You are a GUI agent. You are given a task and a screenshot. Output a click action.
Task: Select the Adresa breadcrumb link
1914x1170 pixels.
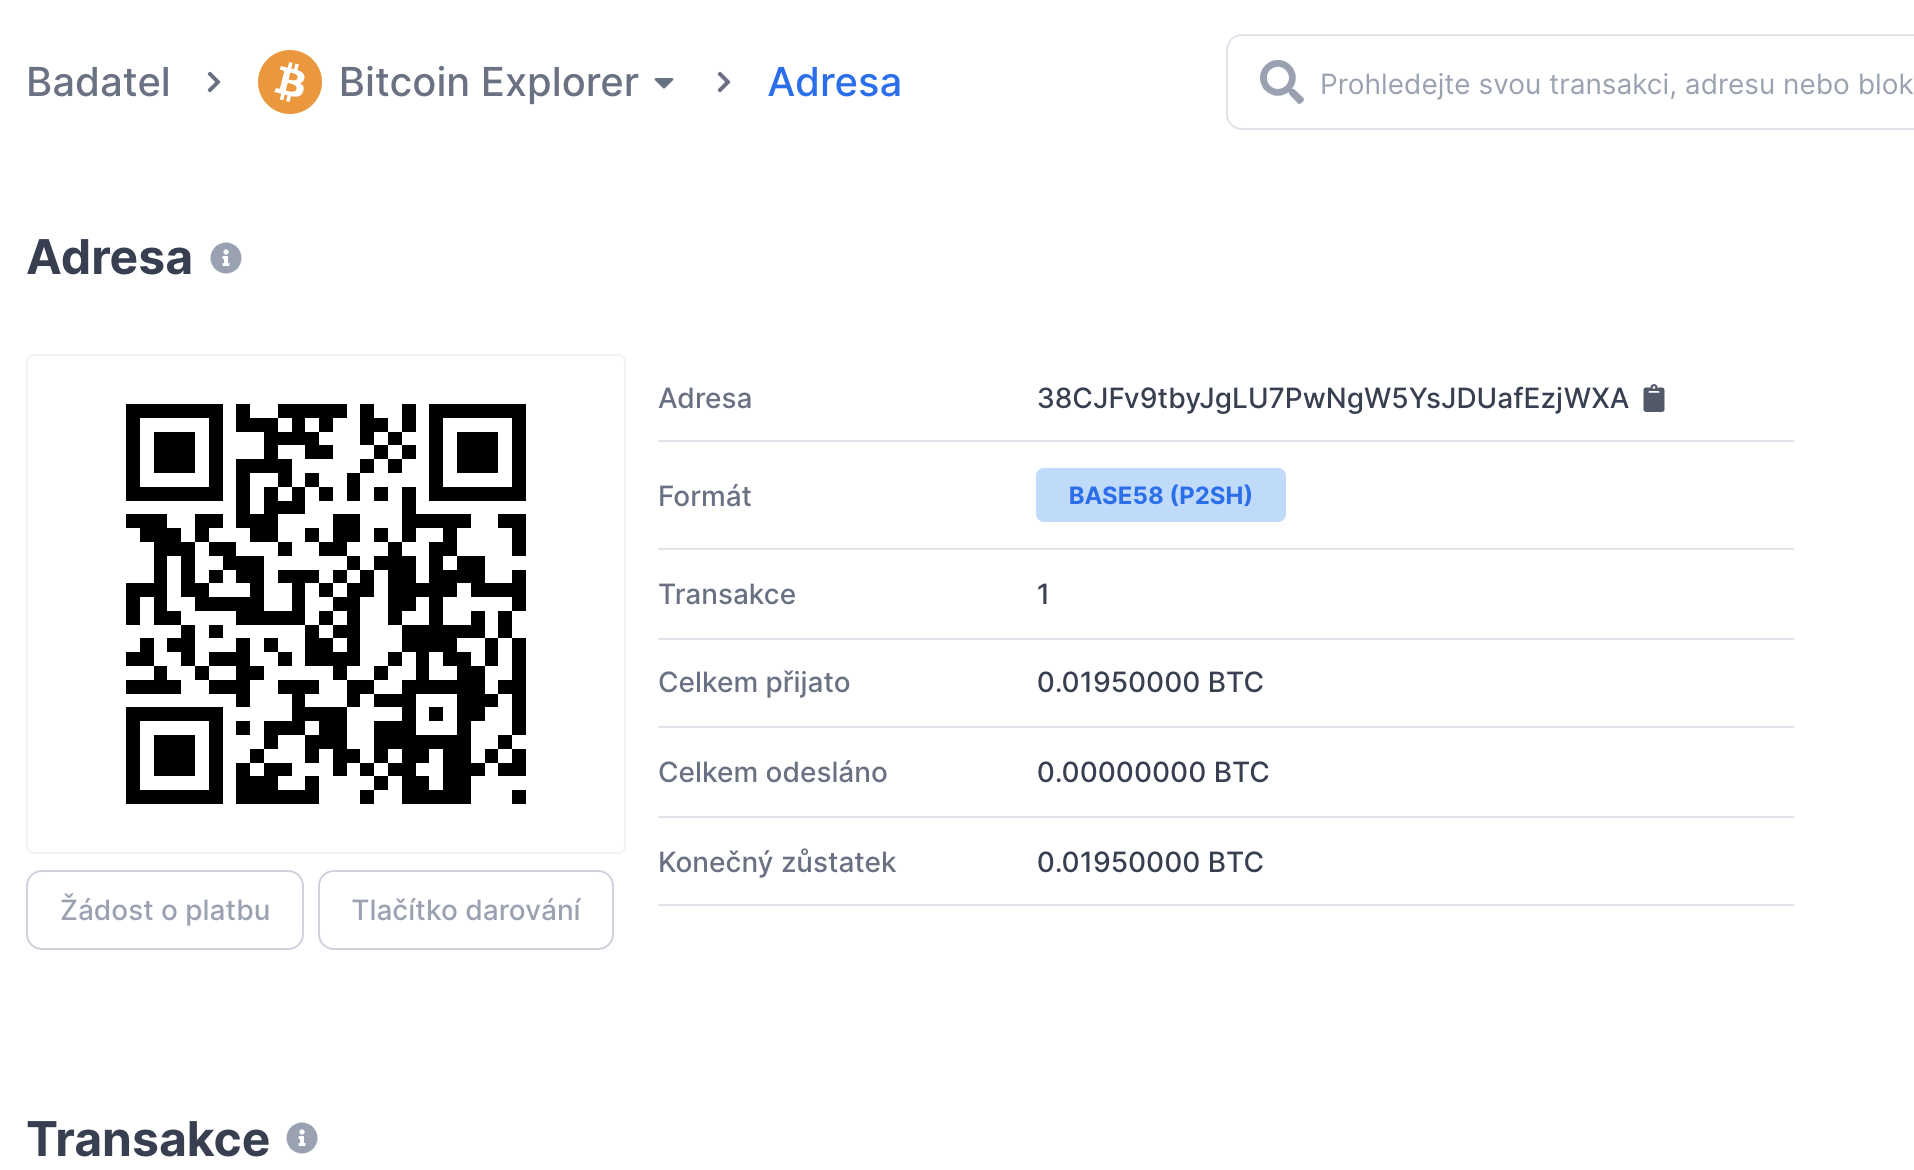coord(834,82)
